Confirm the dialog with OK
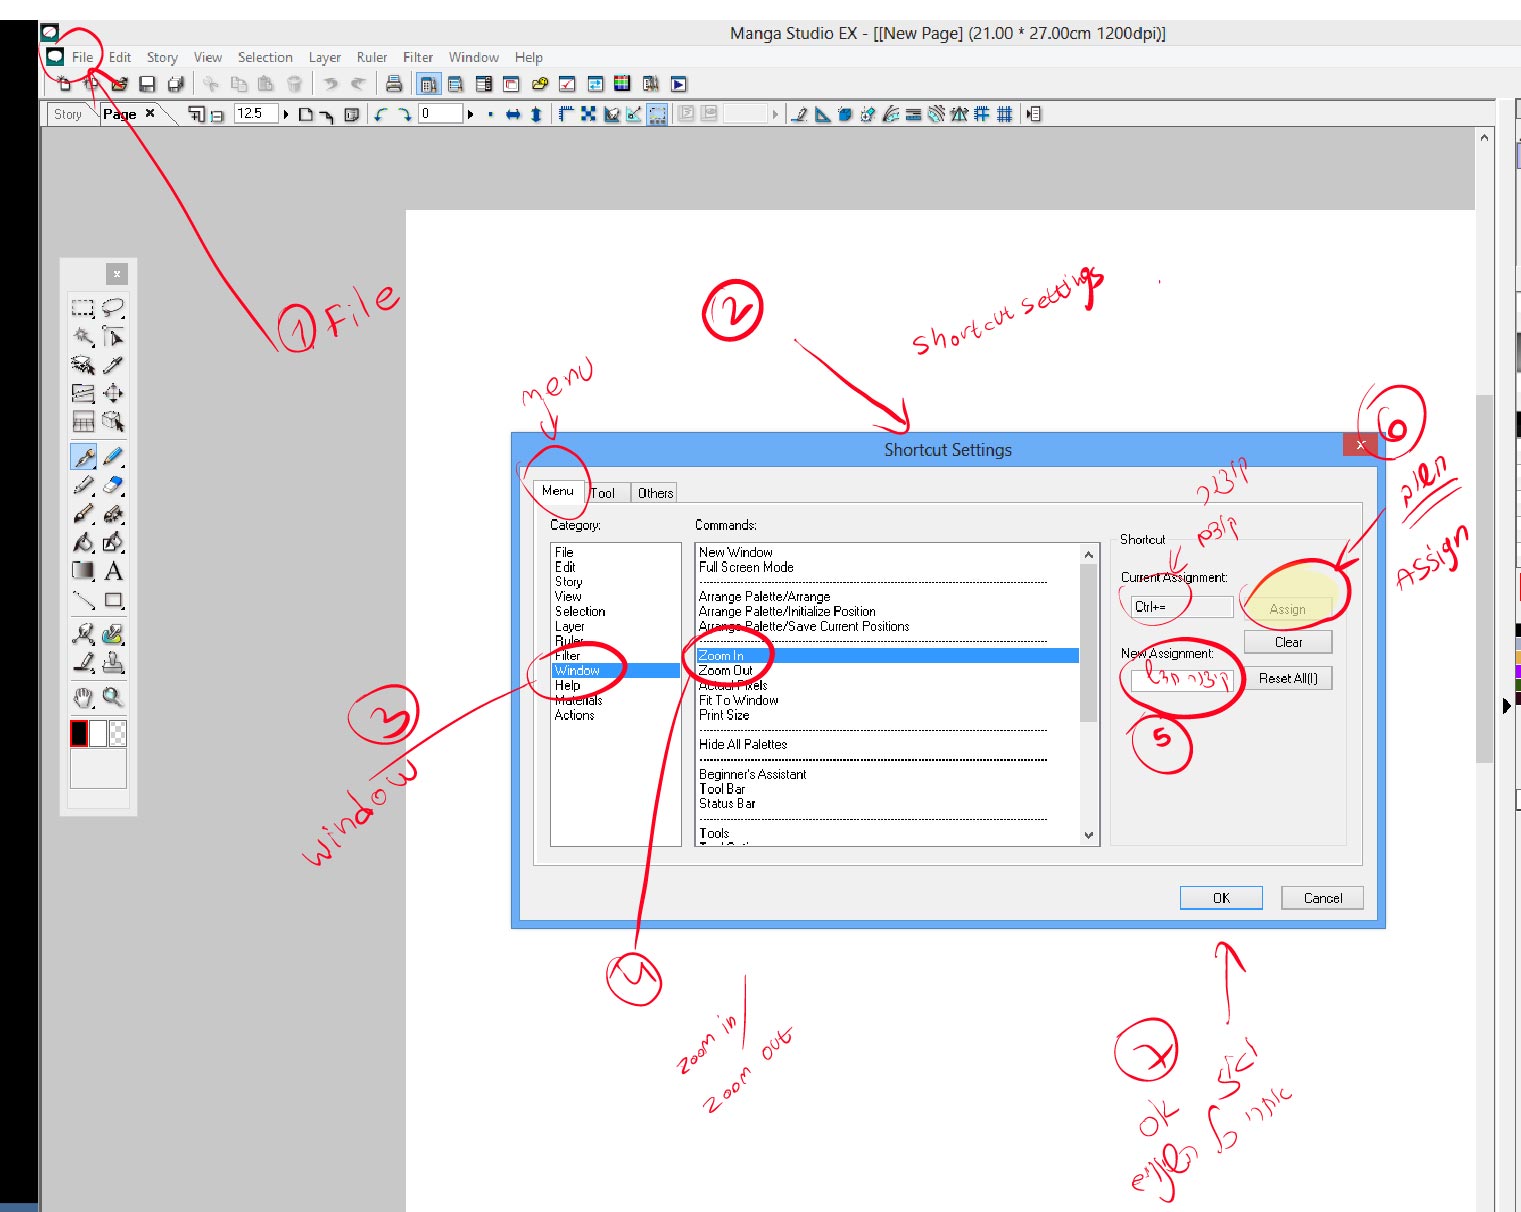1521x1212 pixels. [x=1221, y=898]
